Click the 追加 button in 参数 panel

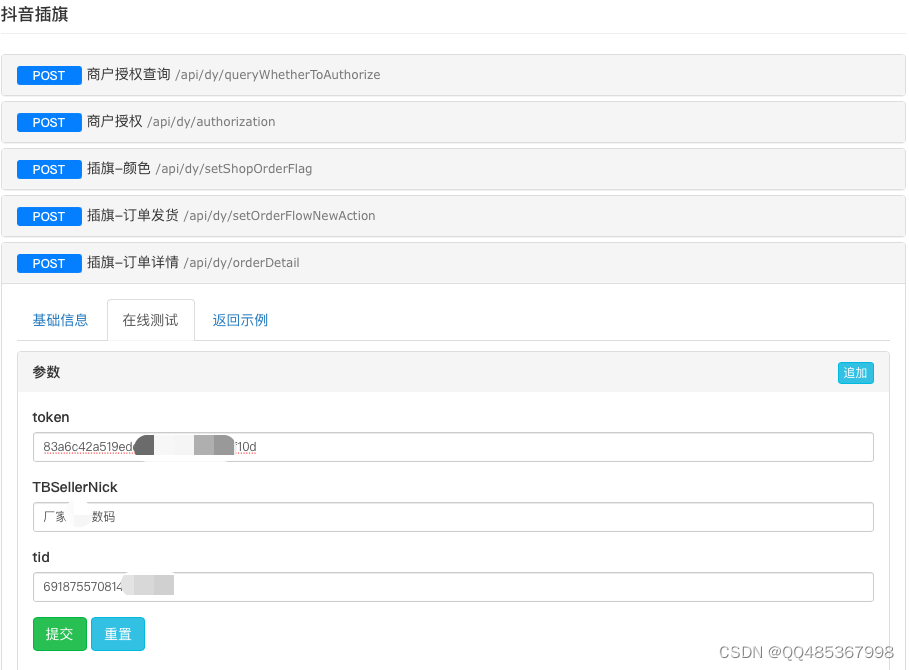[856, 373]
